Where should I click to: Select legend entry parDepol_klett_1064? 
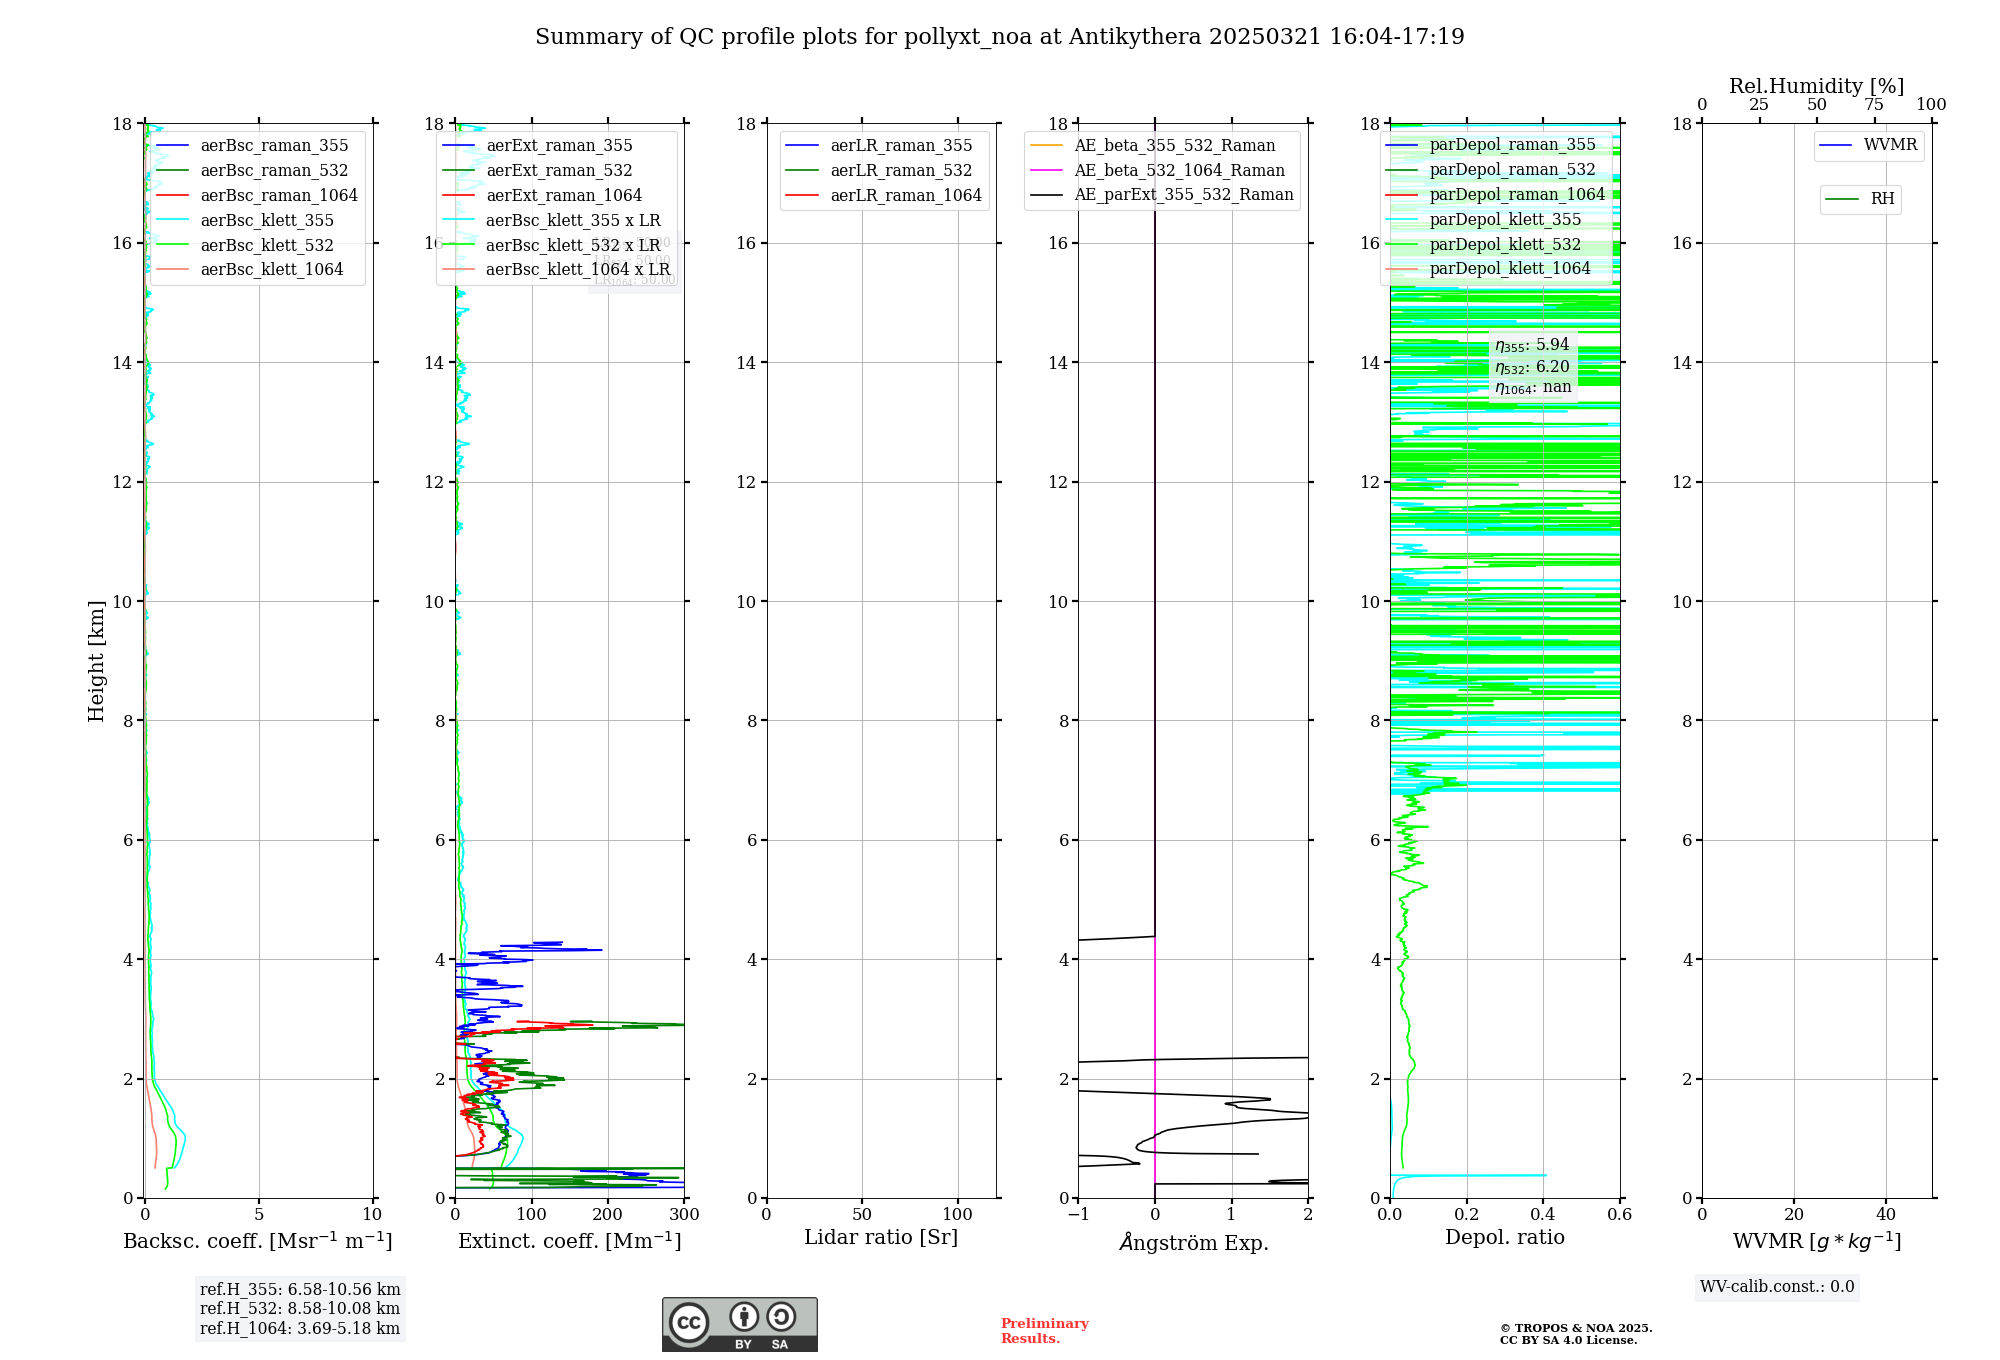[x=1489, y=269]
